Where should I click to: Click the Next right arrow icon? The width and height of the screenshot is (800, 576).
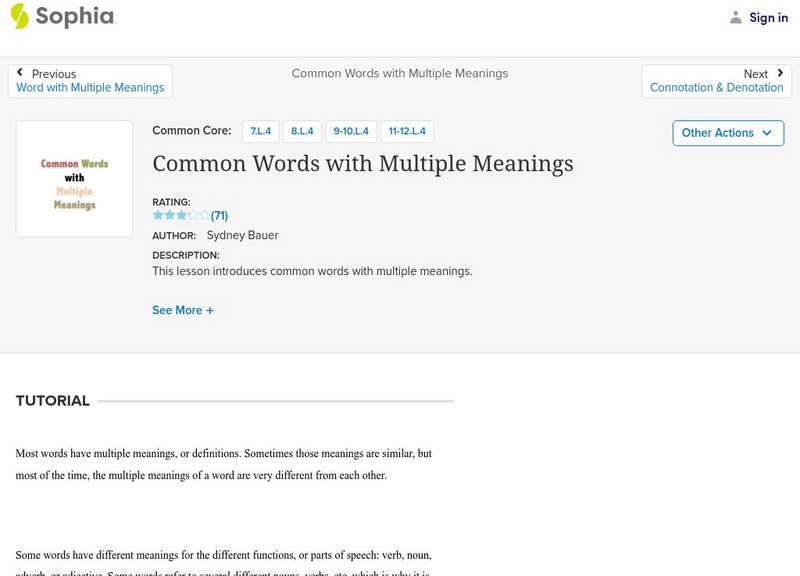[x=780, y=73]
